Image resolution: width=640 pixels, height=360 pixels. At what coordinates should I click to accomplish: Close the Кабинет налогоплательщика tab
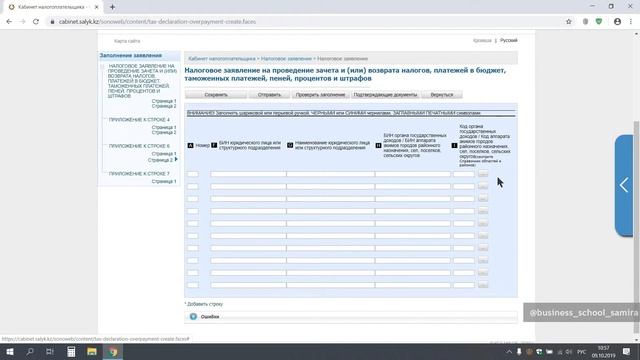[96, 7]
